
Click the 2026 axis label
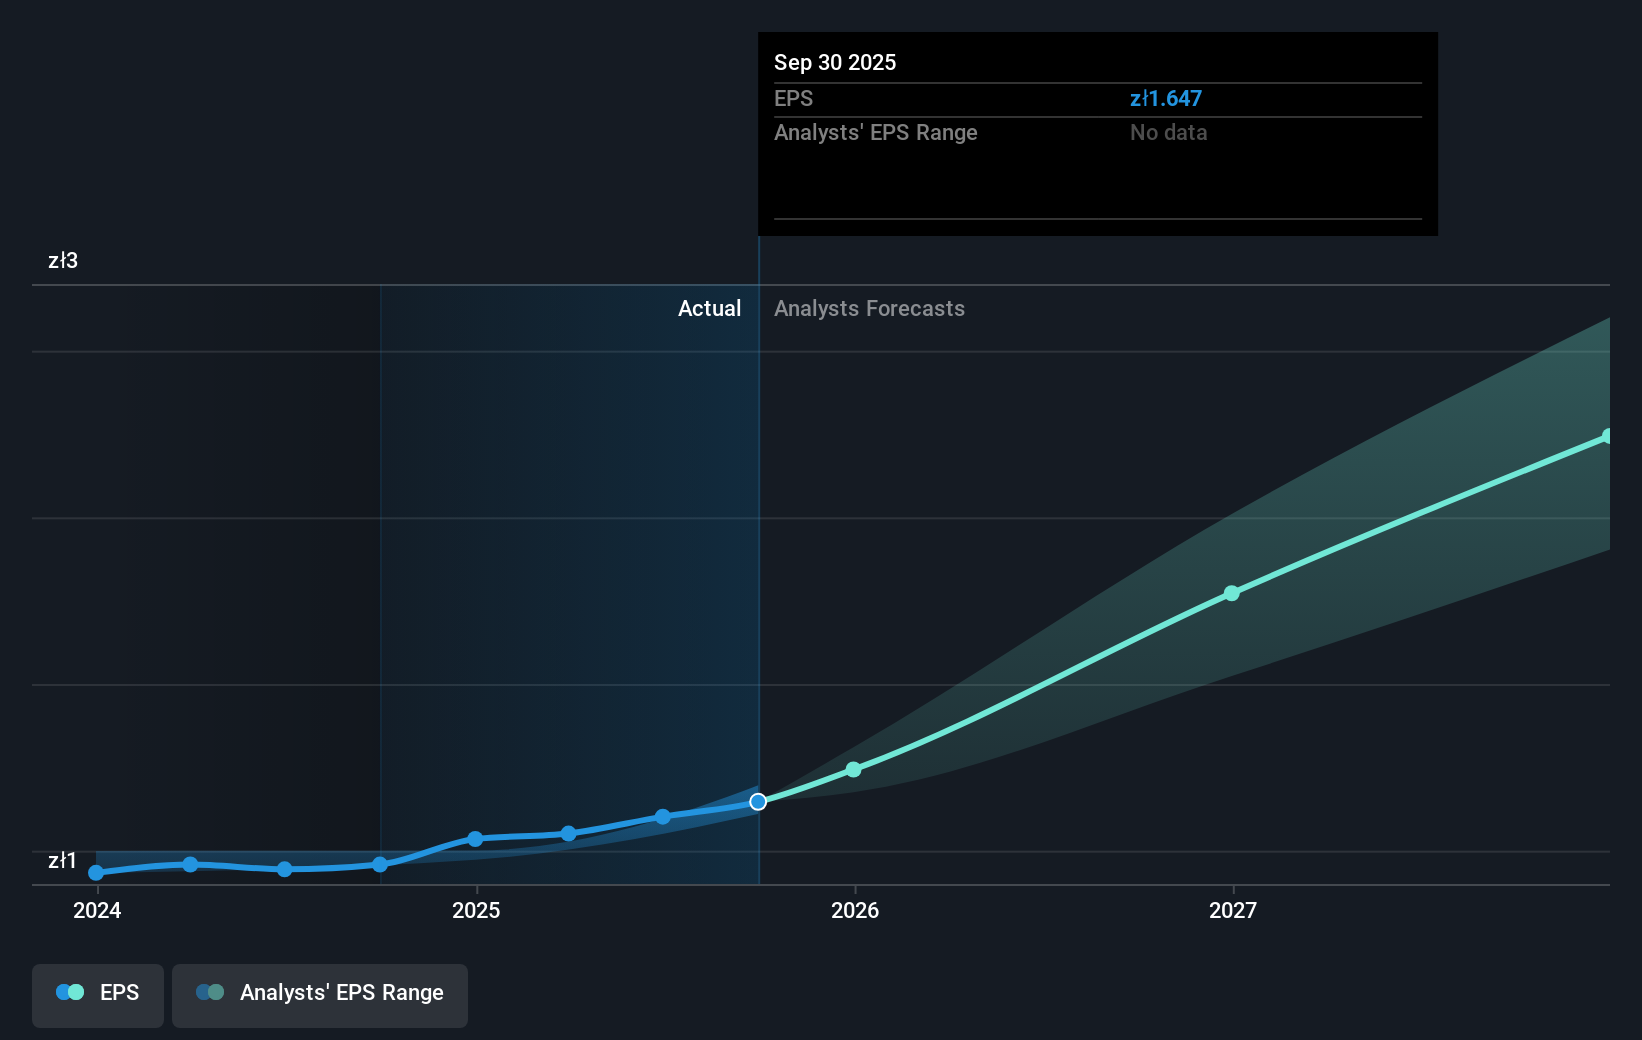[853, 911]
